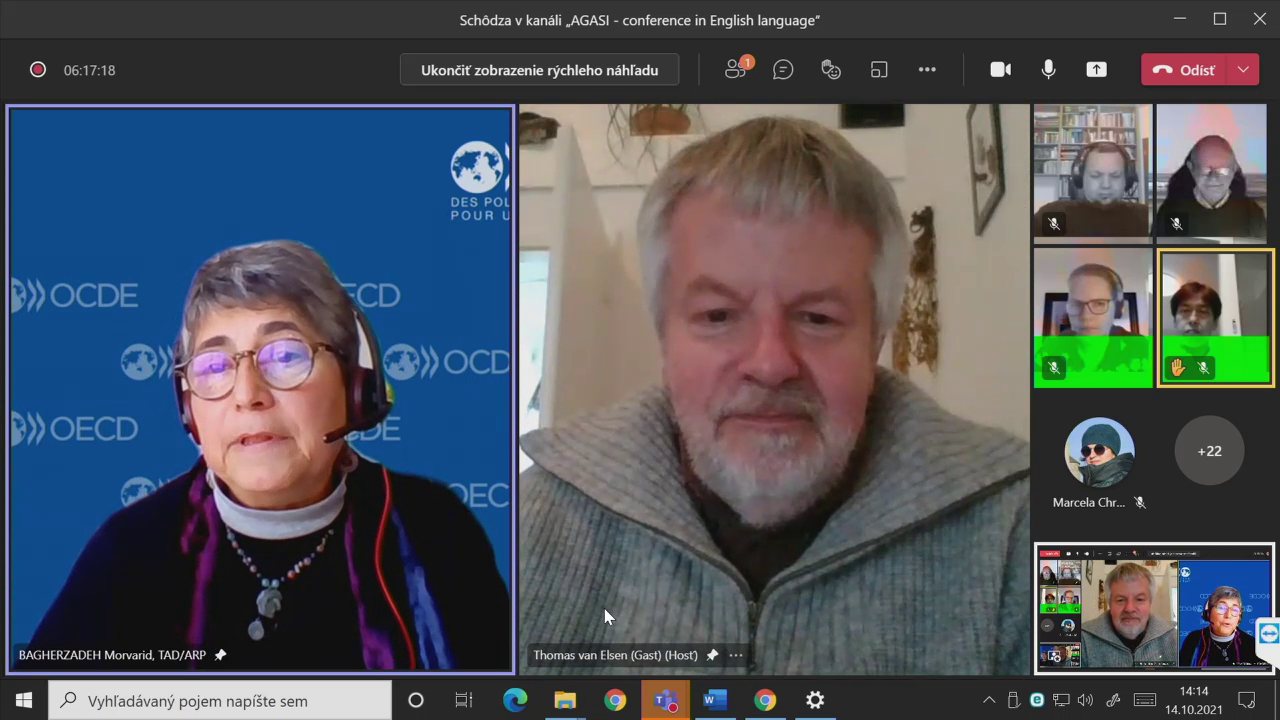Open the meeting chat icon
This screenshot has height=720, width=1280.
coord(783,69)
